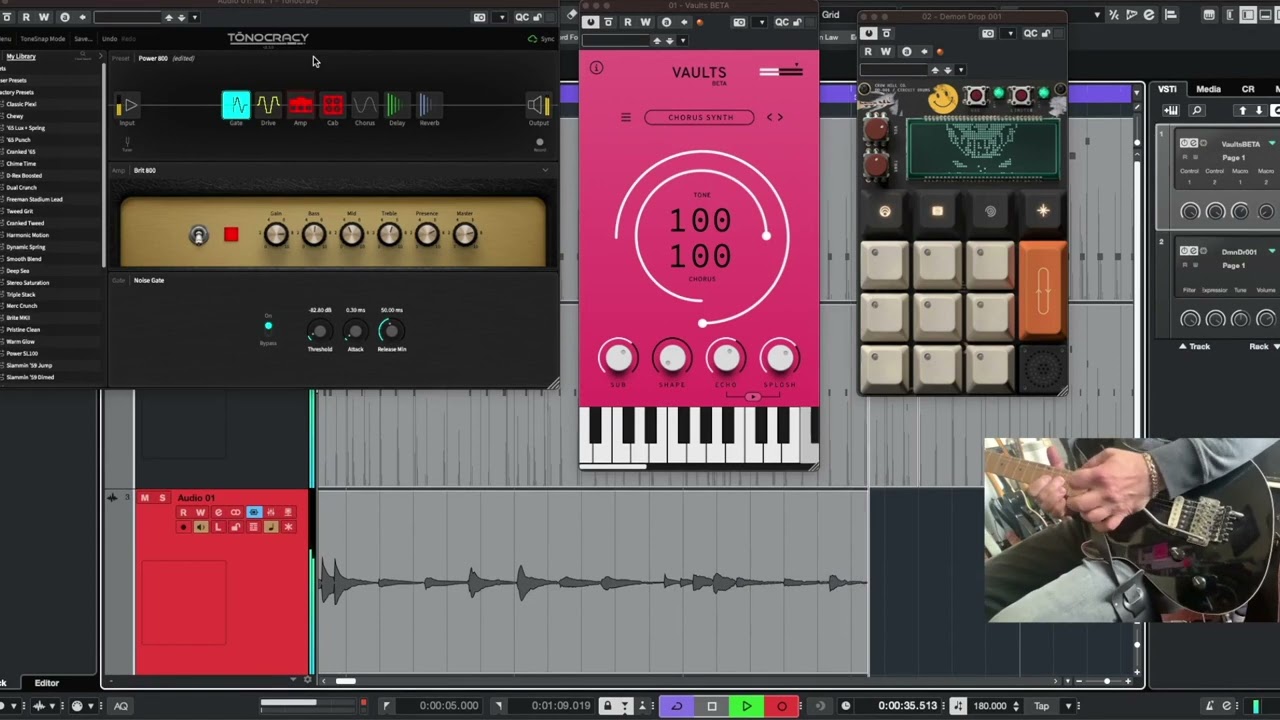This screenshot has height=720, width=1280.
Task: Select 'Freeman Stadium Lead' preset
Action: point(35,199)
